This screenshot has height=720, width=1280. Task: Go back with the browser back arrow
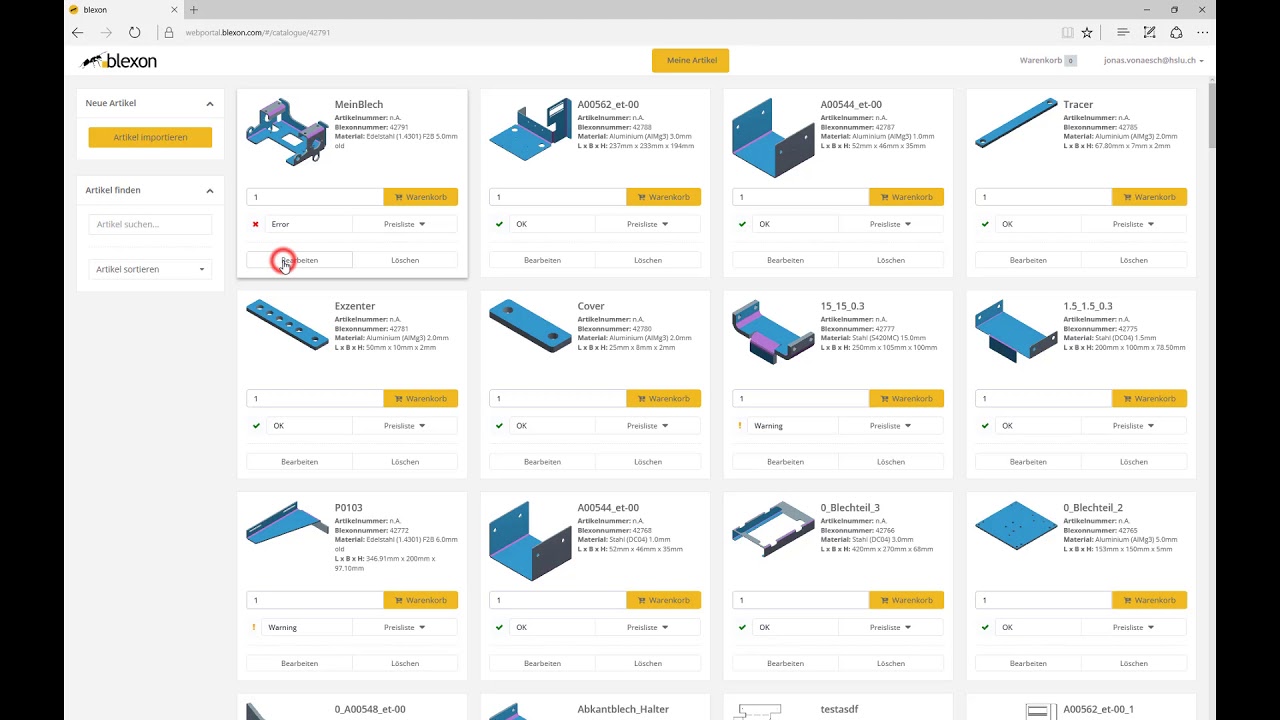click(77, 32)
